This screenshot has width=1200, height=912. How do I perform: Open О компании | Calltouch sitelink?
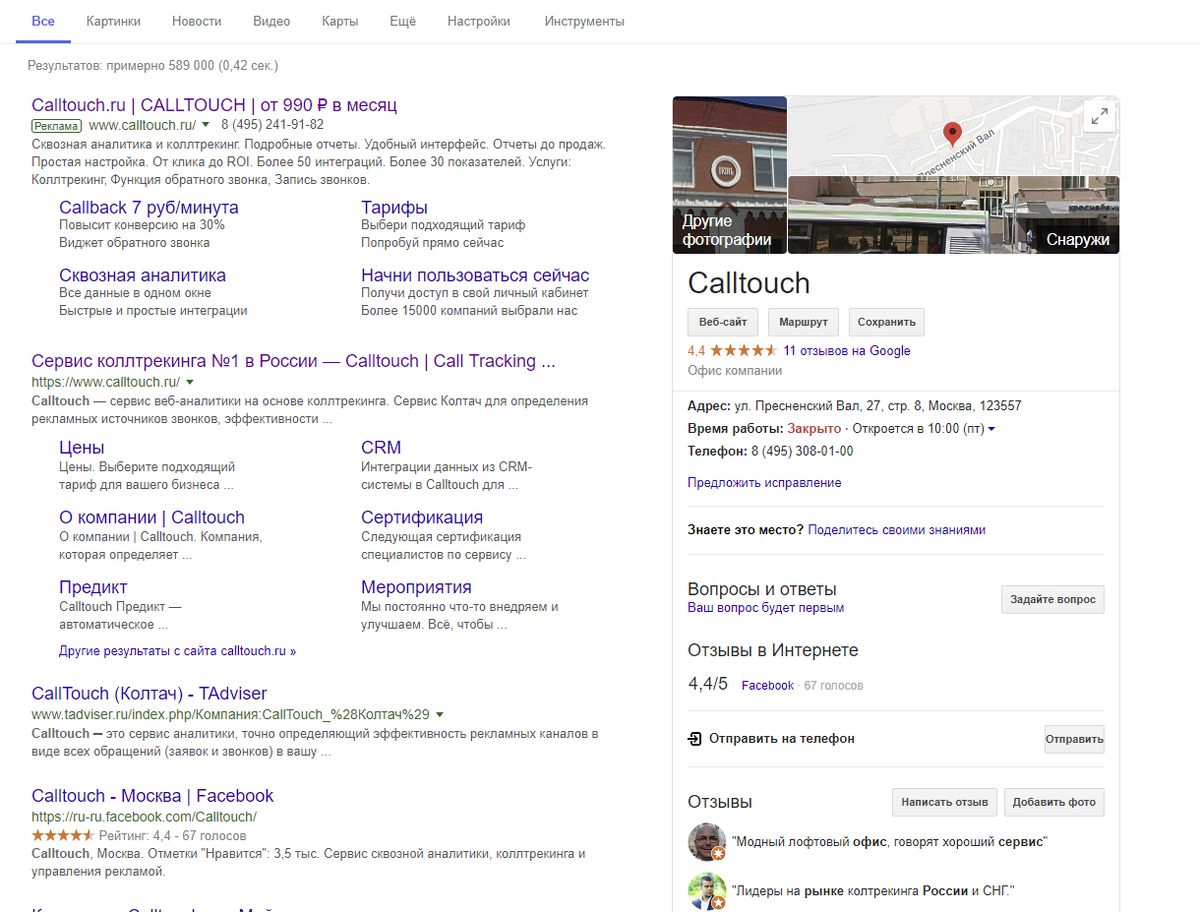[x=152, y=517]
